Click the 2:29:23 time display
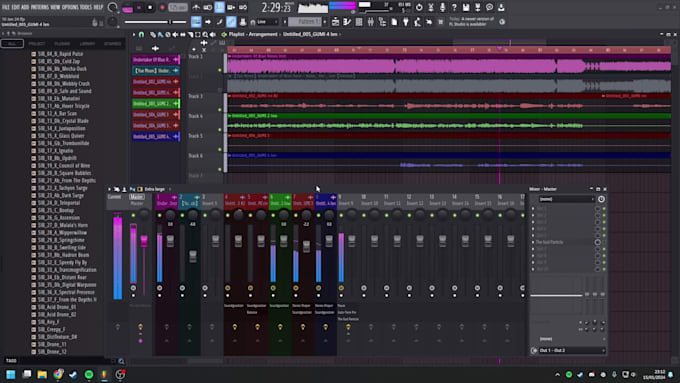The width and height of the screenshot is (680, 383). 276,7
